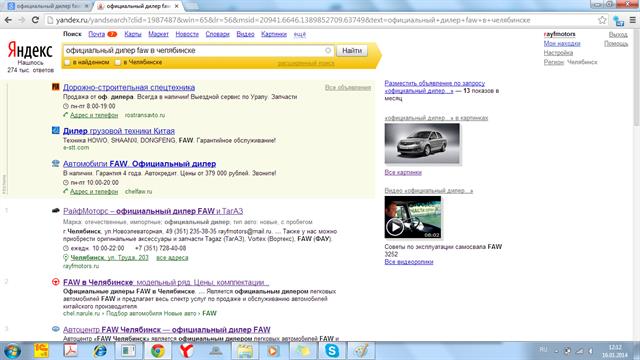Viewport: 640px width, 360px height.
Task: Click favicon of Дорожно-строительная спецтехника ad
Action: tap(56, 87)
